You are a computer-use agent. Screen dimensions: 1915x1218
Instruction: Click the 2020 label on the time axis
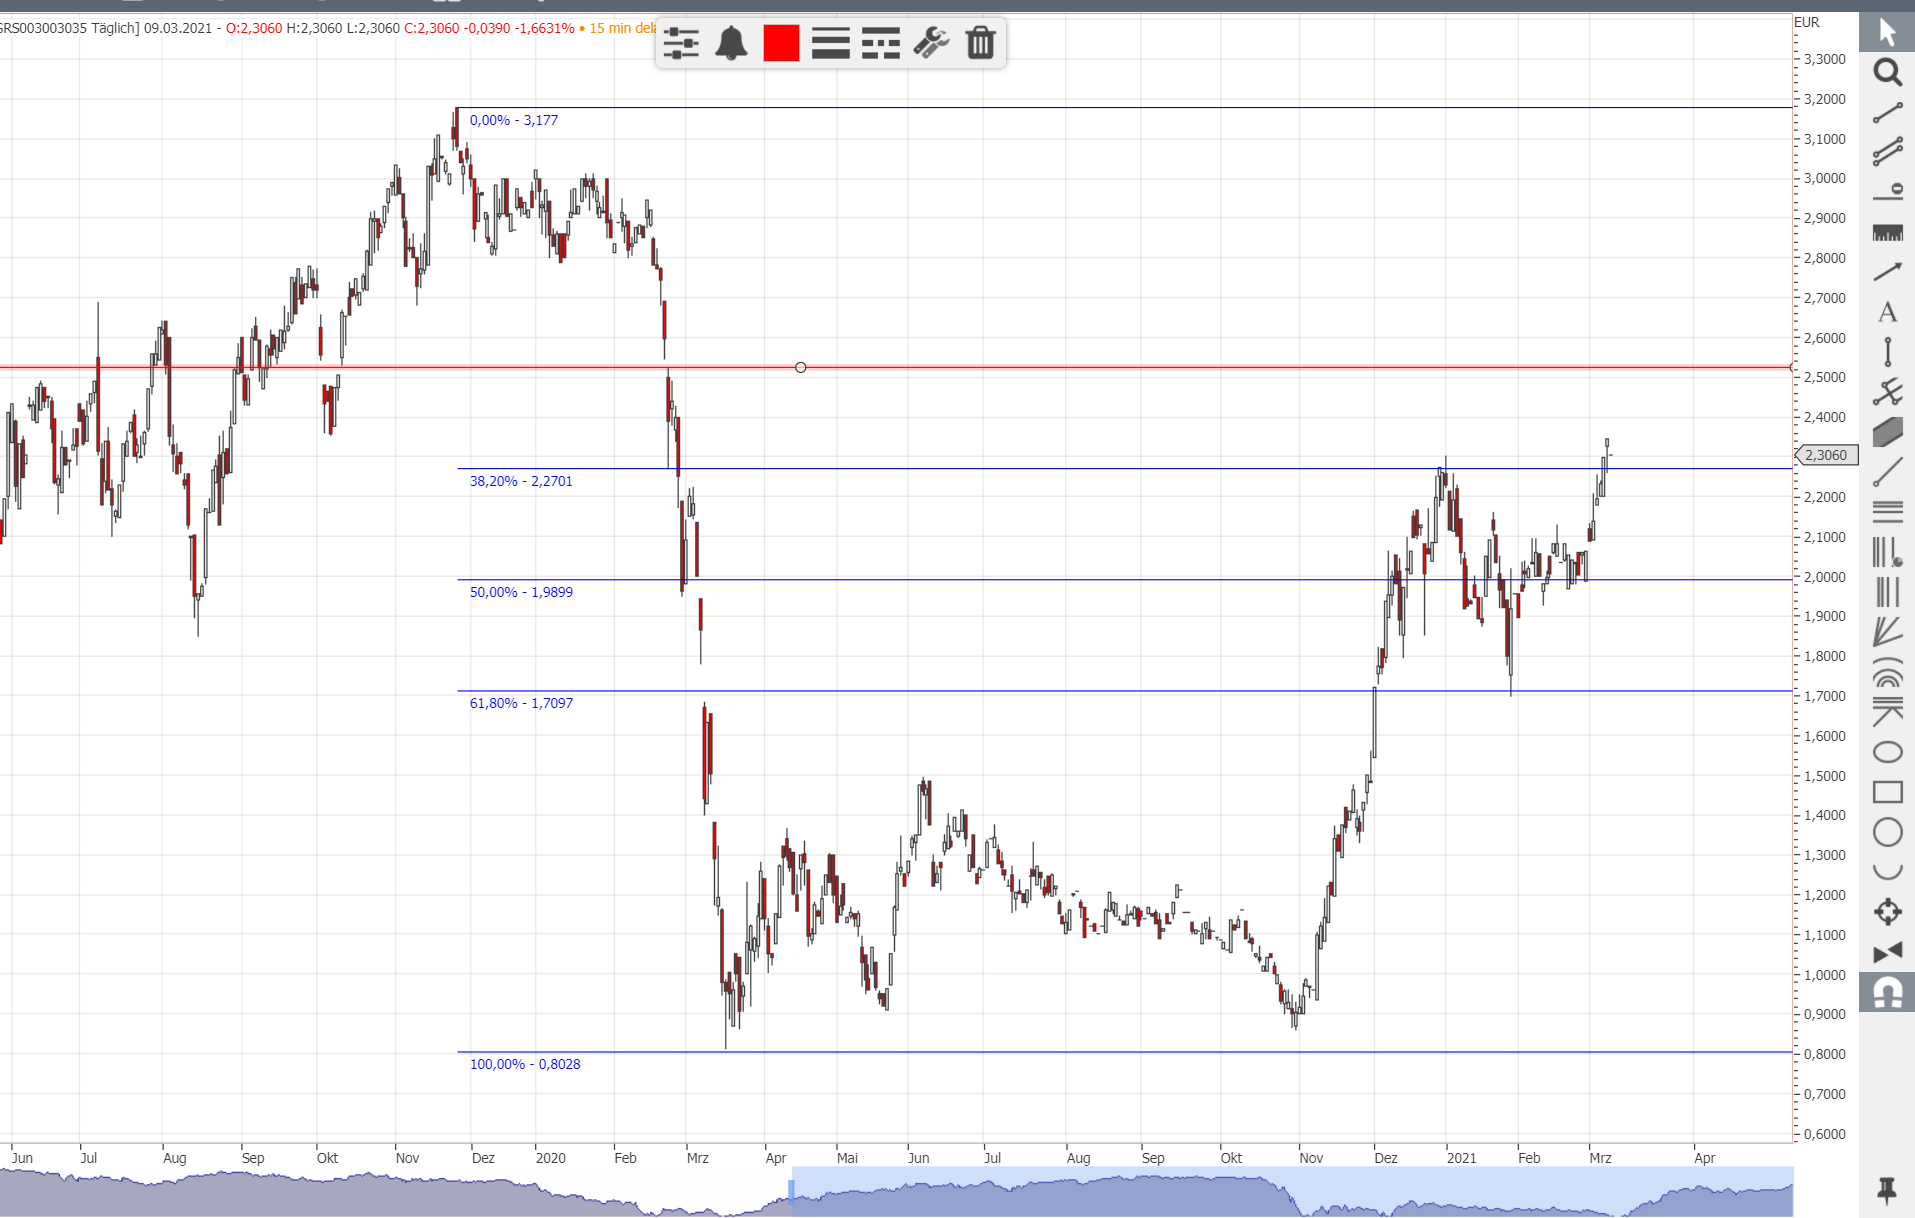tap(550, 1158)
